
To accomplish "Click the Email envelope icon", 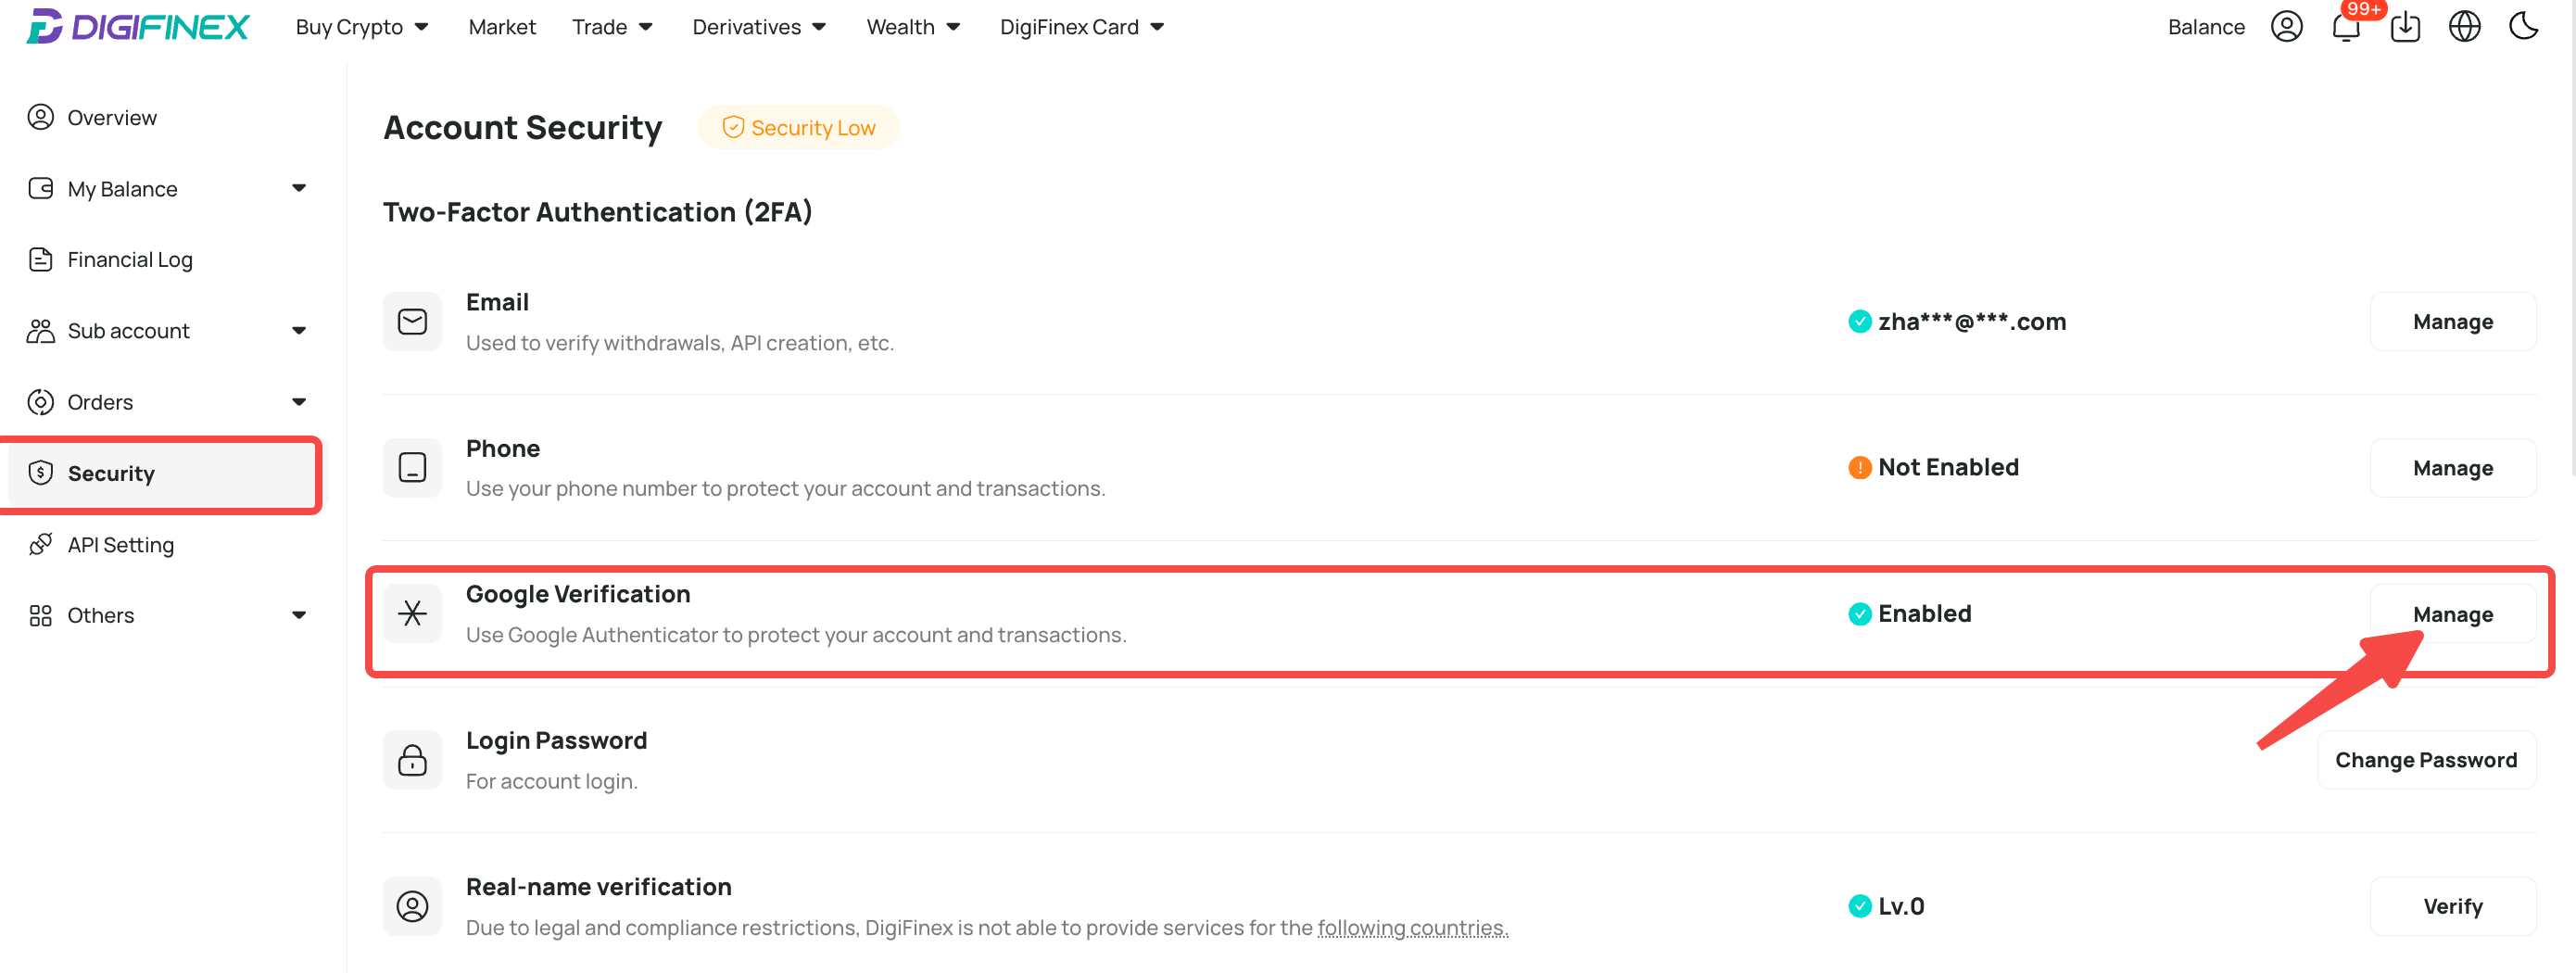I will 412,322.
